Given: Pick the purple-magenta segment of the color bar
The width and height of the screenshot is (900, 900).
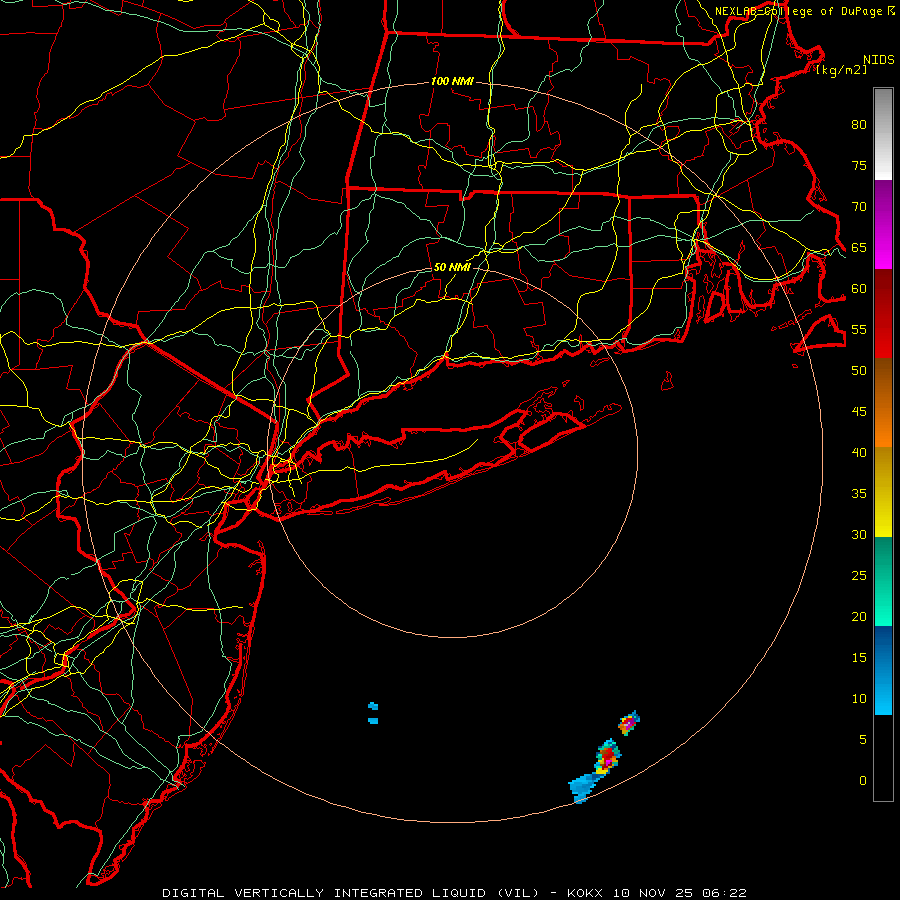Looking at the screenshot, I should (x=883, y=224).
